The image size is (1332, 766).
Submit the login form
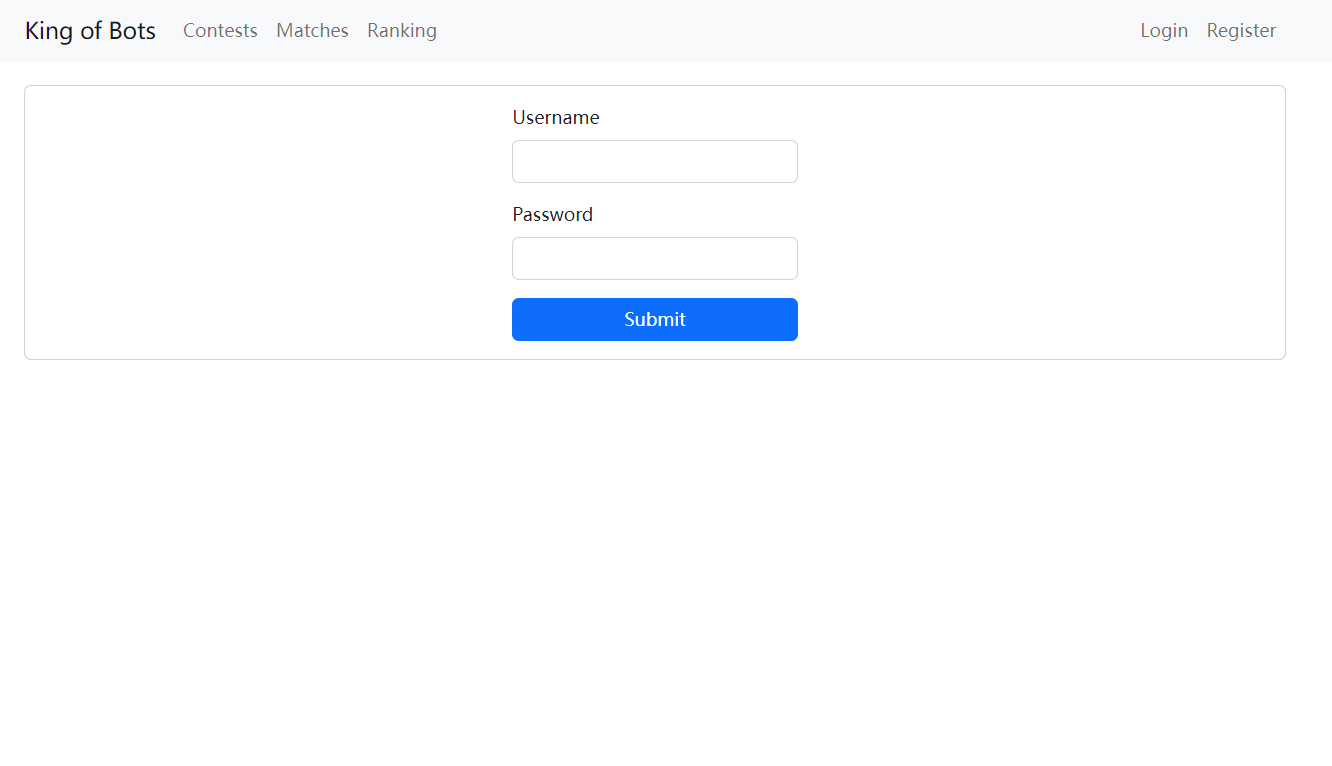click(x=654, y=319)
